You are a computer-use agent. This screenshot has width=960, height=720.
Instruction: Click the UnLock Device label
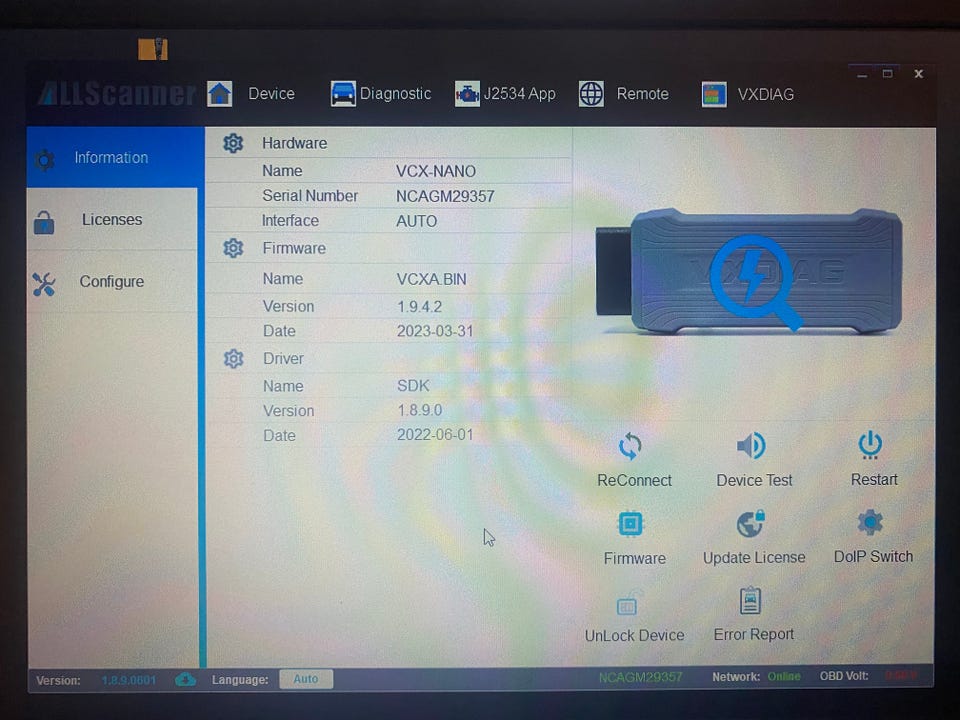point(634,636)
